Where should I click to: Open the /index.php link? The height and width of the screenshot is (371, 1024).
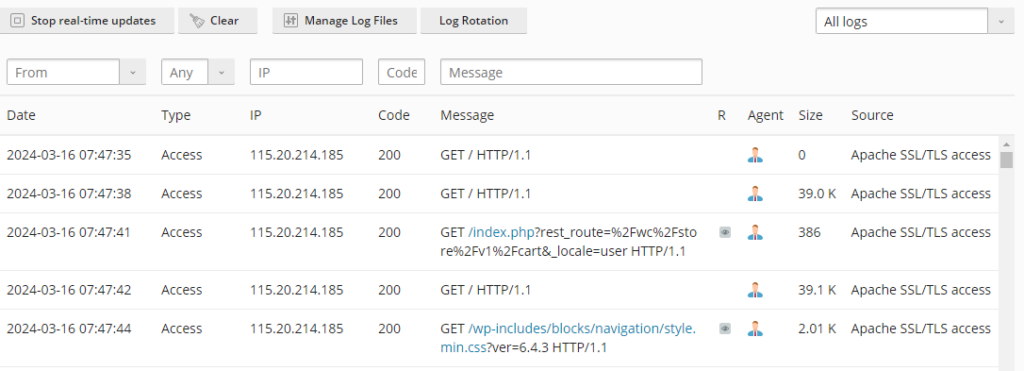pyautogui.click(x=502, y=233)
